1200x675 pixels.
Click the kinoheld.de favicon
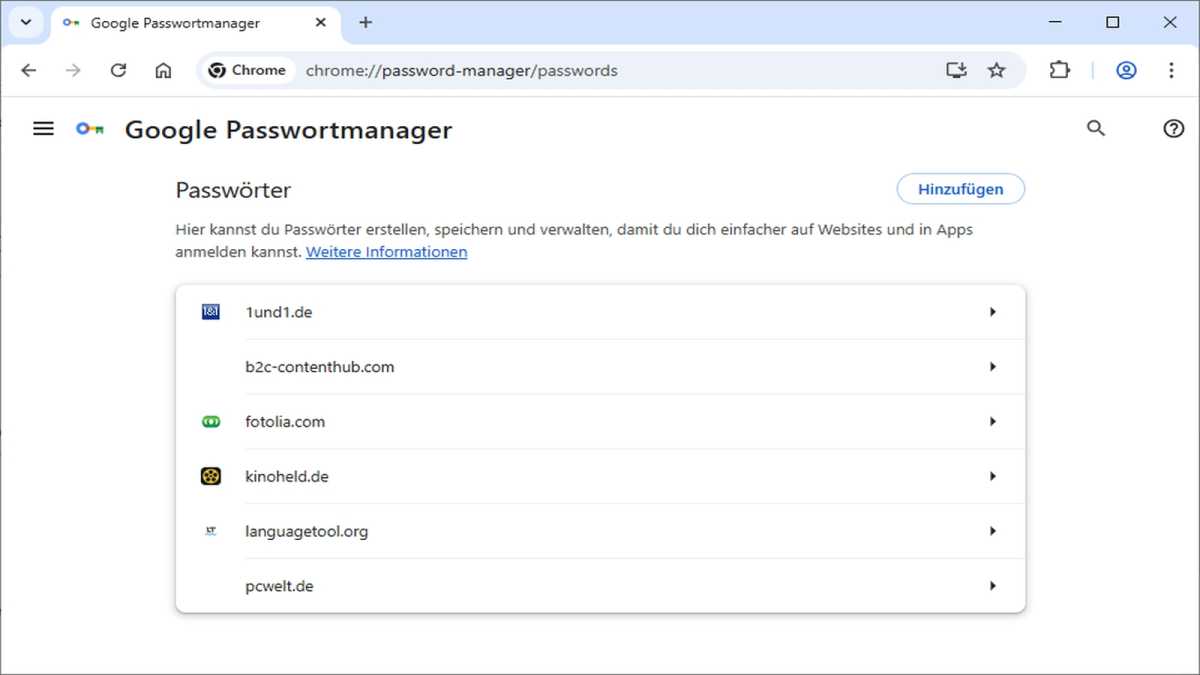point(210,476)
